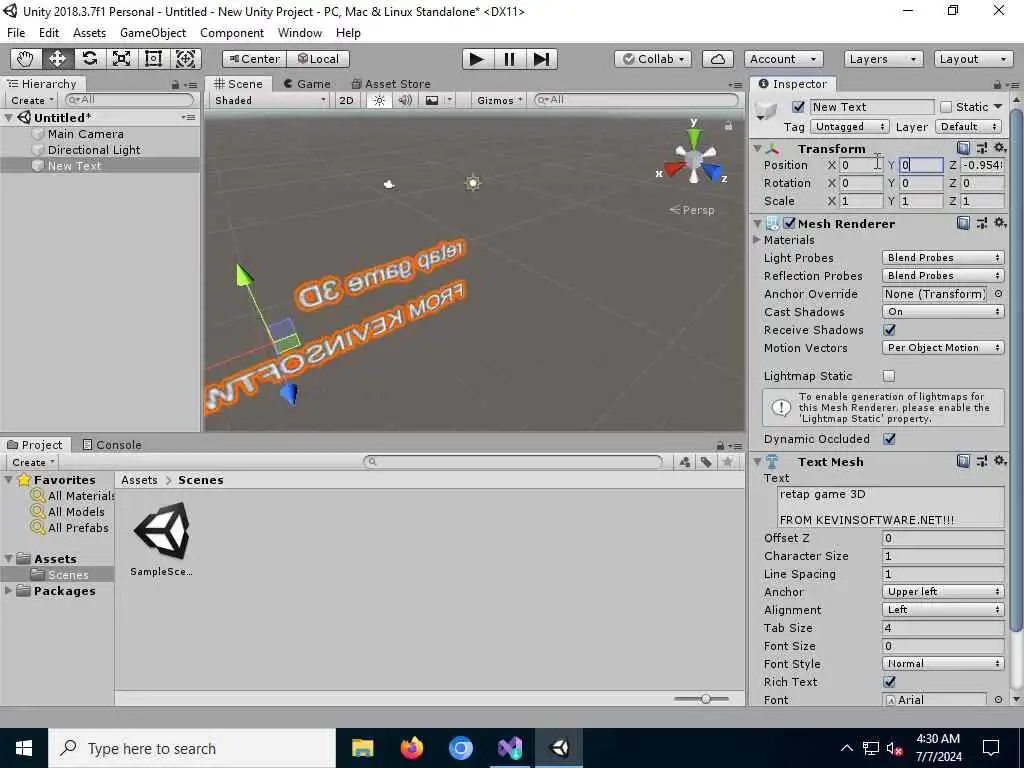1024x768 pixels.
Task: Step forward one frame
Action: coord(541,59)
